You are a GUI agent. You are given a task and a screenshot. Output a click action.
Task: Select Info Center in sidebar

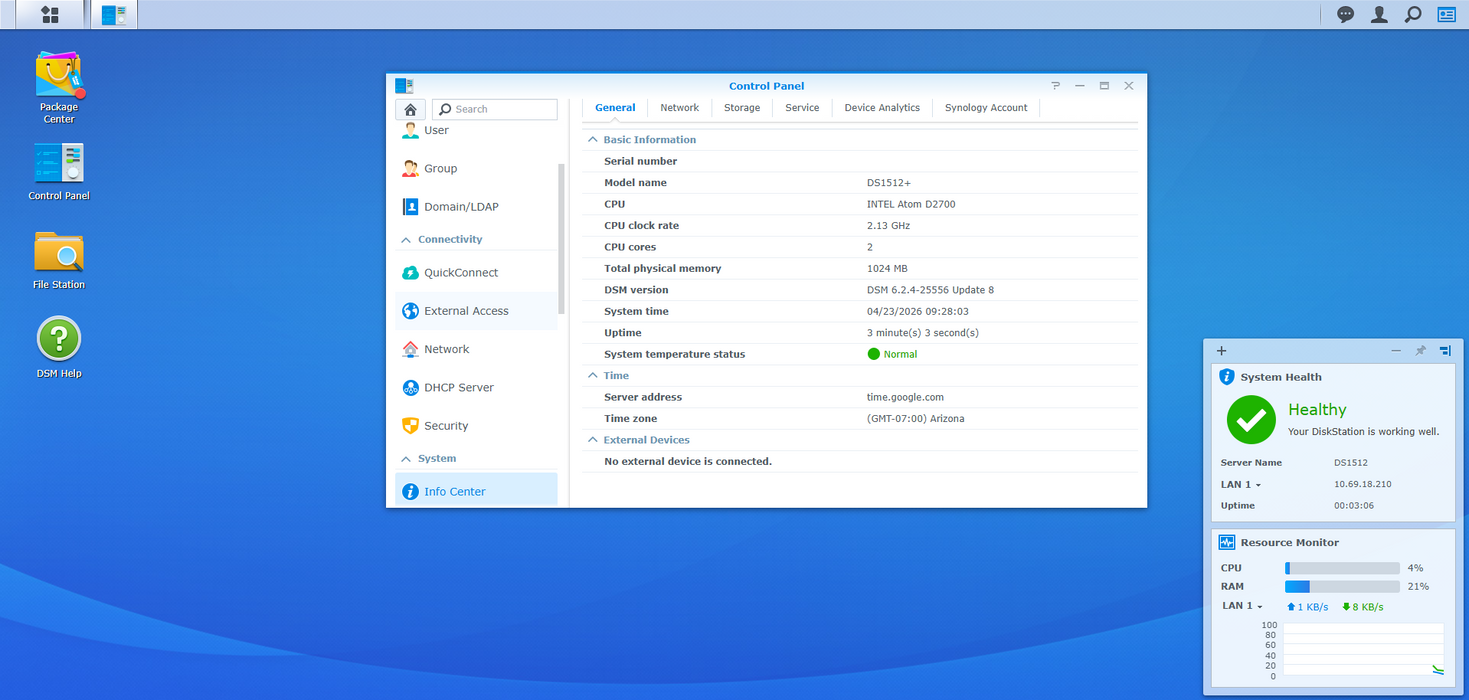click(x=476, y=491)
